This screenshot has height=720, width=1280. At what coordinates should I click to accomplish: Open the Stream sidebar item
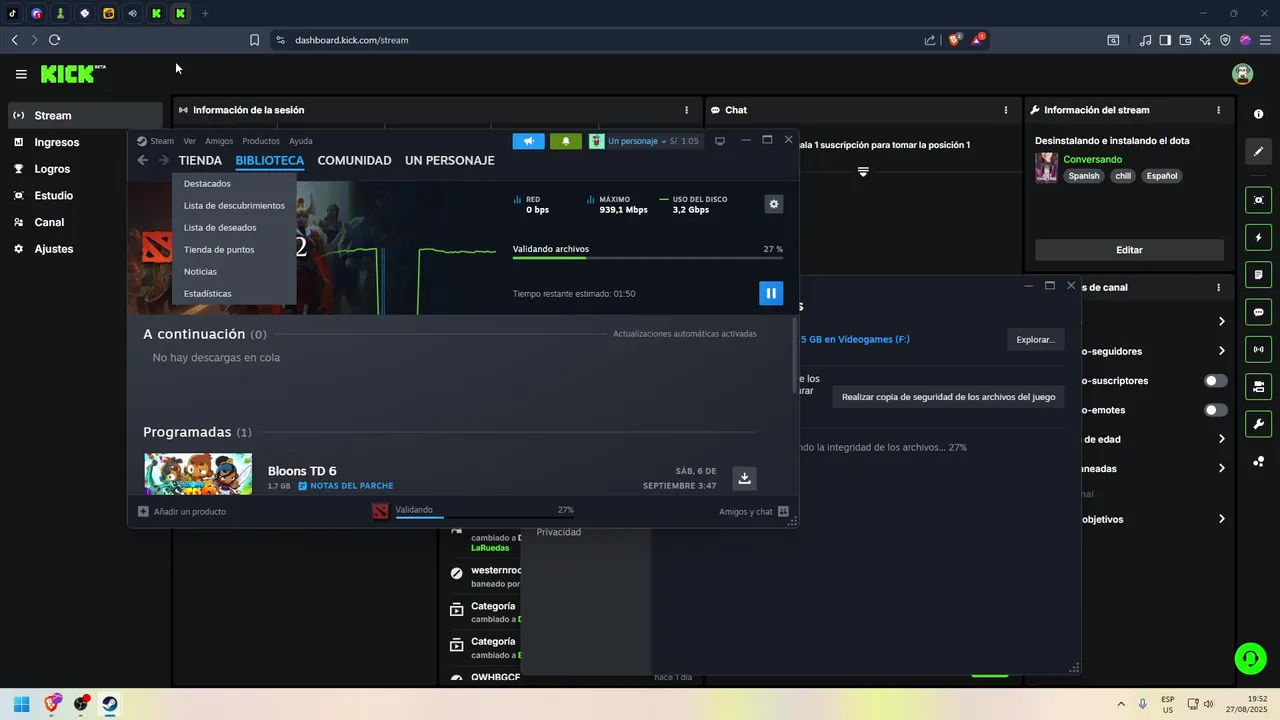85,115
